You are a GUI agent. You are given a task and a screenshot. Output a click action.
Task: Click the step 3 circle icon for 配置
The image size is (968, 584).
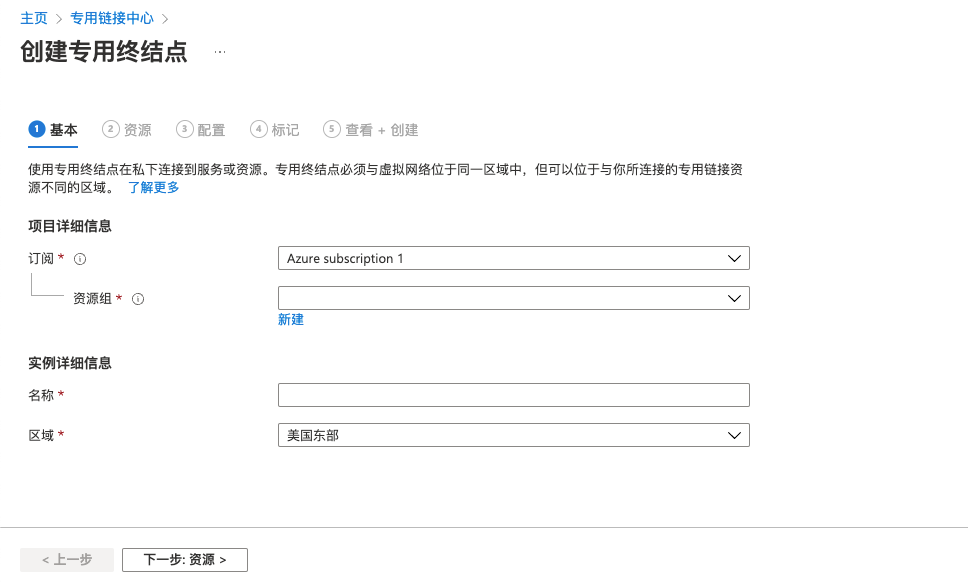click(x=184, y=129)
